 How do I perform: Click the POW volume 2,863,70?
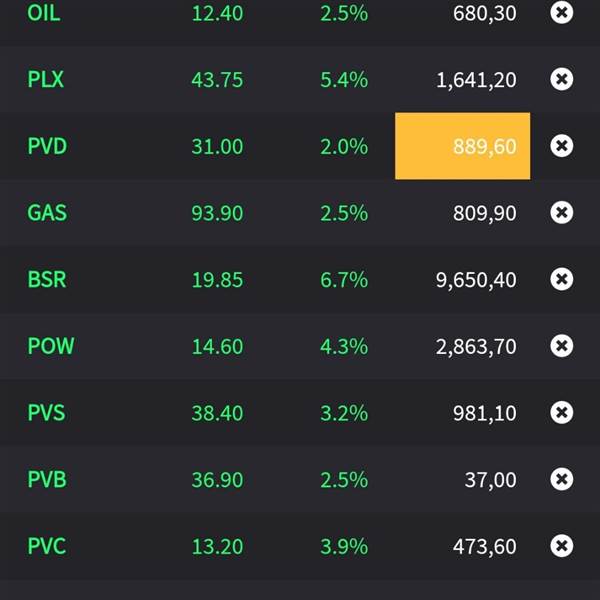[x=476, y=346]
